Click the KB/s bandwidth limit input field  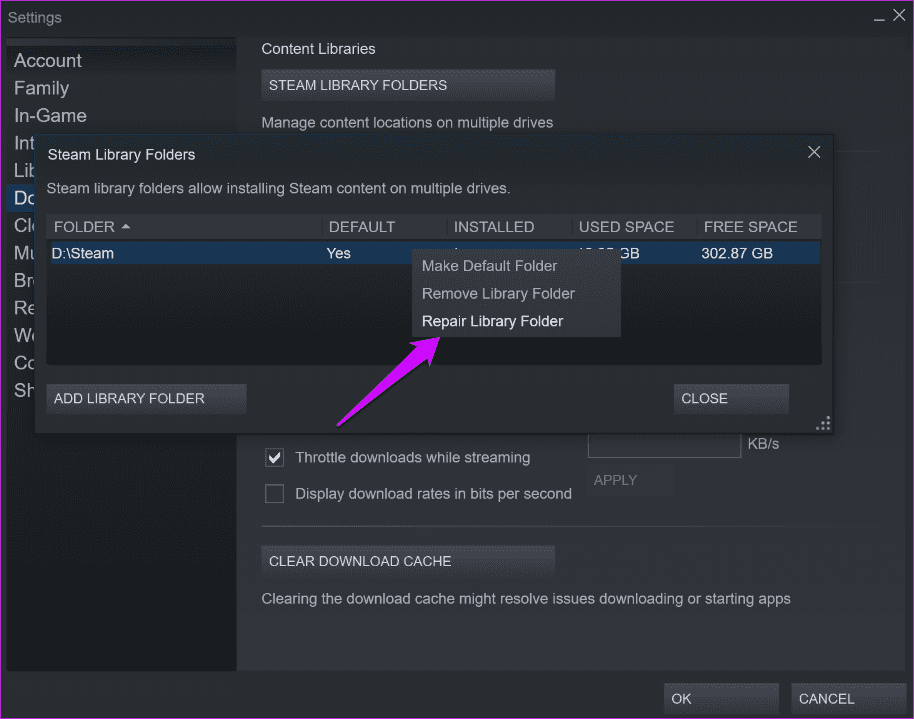tap(663, 444)
